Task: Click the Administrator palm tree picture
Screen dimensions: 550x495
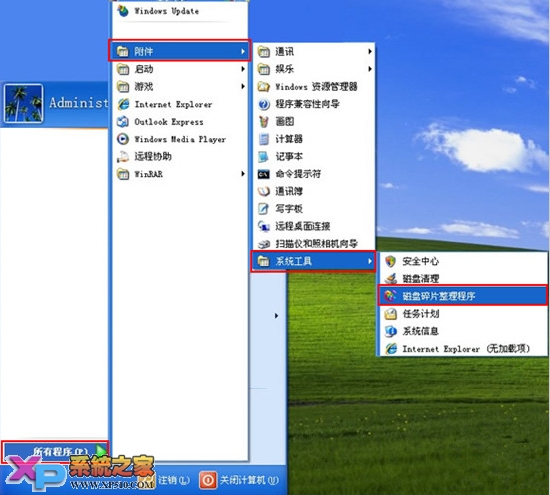Action: click(x=24, y=103)
